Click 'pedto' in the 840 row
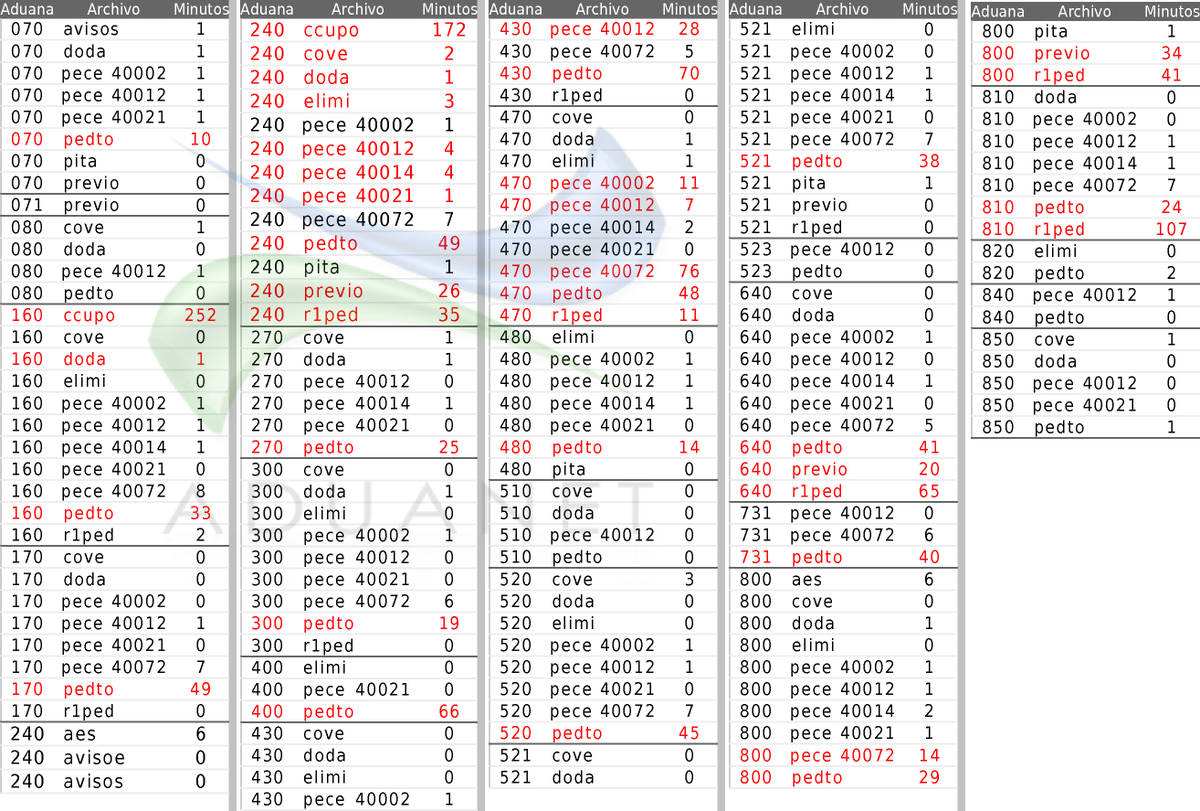Viewport: 1200px width, 811px height. (x=1059, y=318)
